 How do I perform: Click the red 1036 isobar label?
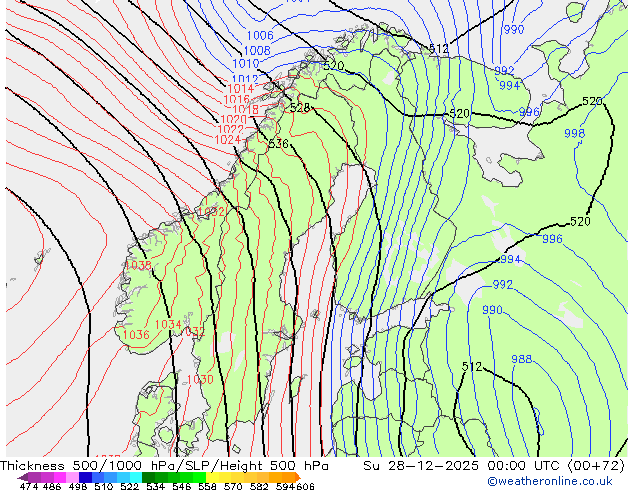point(136,335)
